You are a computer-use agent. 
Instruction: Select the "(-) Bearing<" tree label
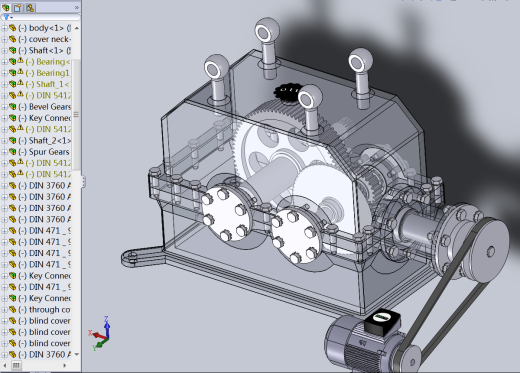(x=48, y=62)
